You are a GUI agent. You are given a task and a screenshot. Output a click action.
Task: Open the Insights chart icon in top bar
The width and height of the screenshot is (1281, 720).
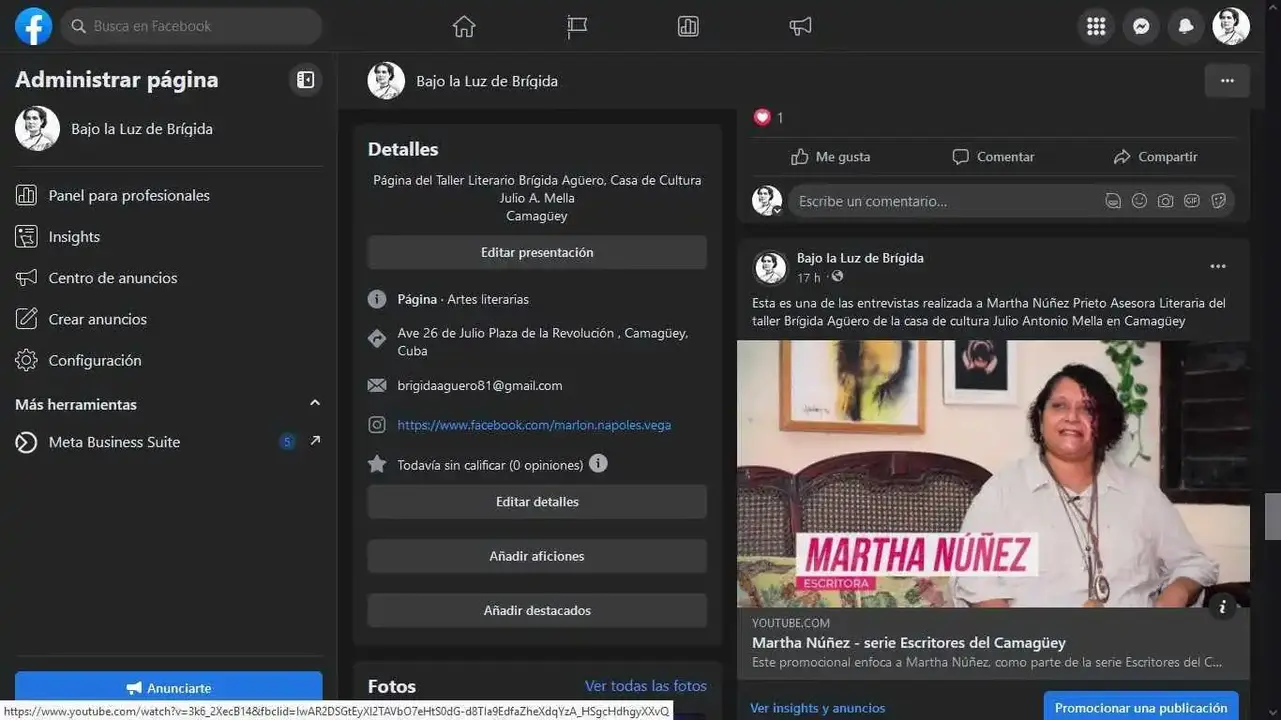point(688,27)
